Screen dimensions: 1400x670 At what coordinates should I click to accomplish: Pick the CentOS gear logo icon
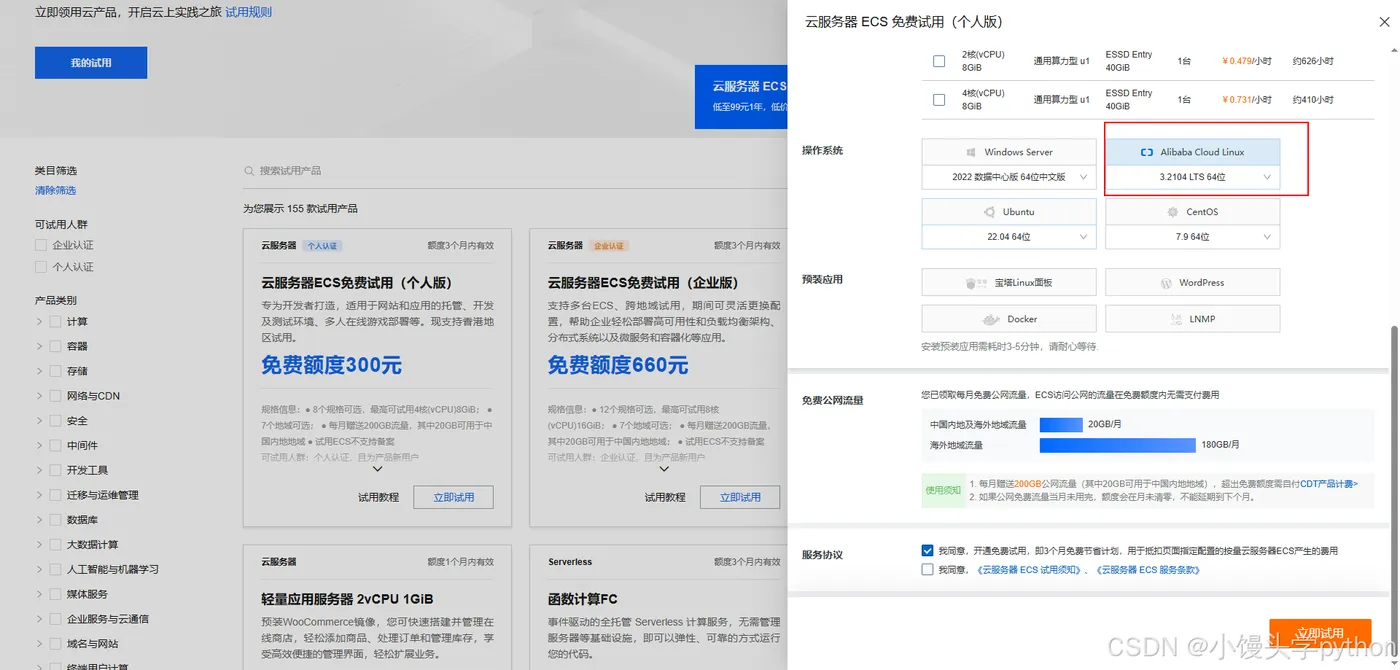pos(1173,212)
